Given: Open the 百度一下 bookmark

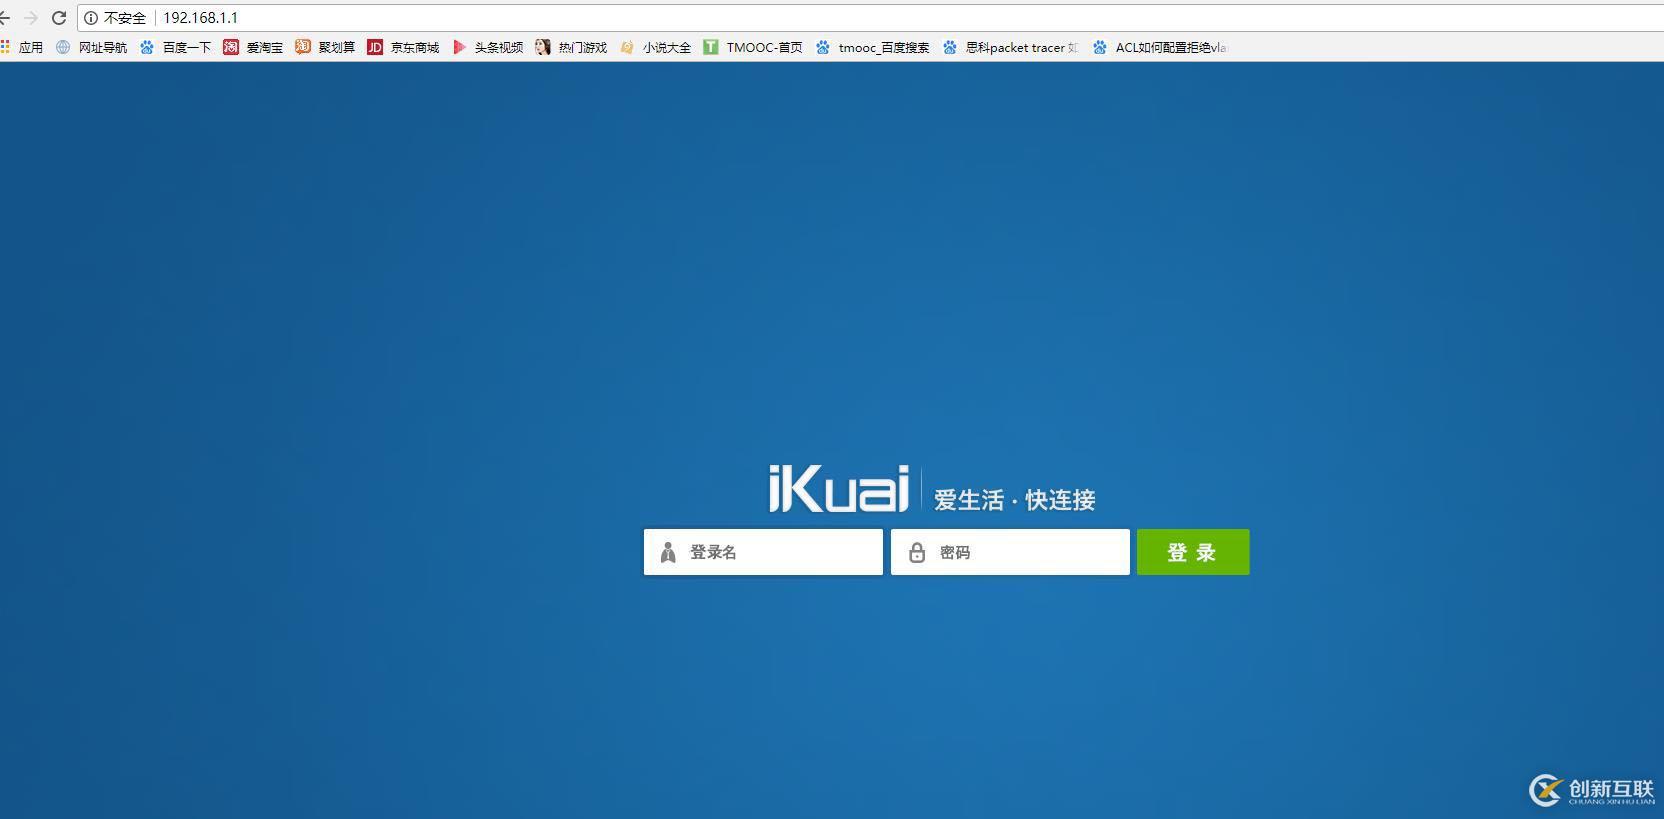Looking at the screenshot, I should [176, 47].
